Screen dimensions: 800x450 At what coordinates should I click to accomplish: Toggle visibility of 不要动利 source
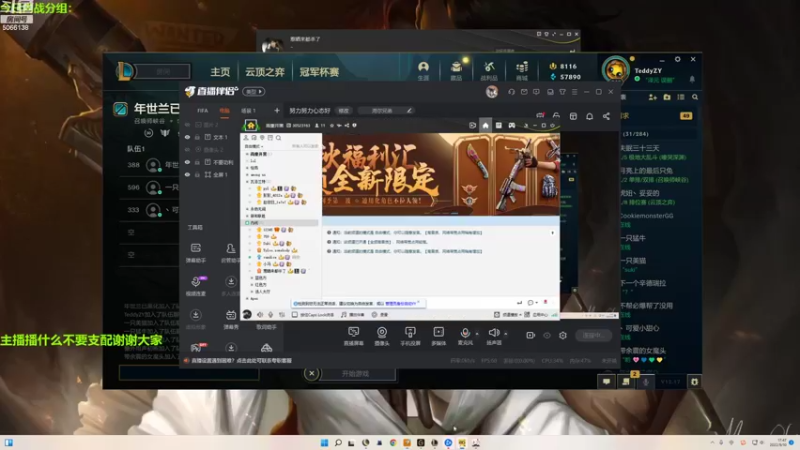tap(187, 162)
